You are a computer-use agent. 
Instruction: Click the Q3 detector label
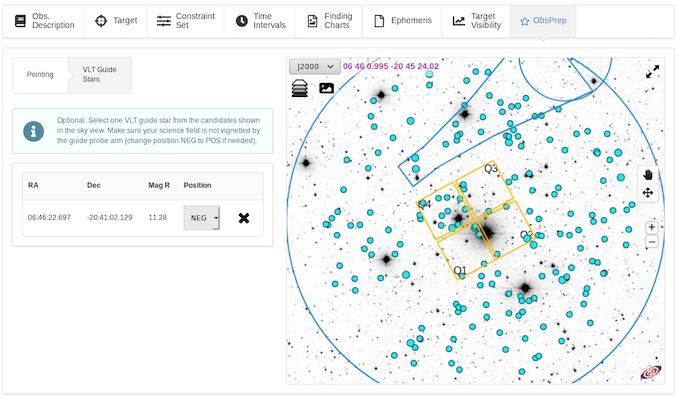(x=491, y=168)
